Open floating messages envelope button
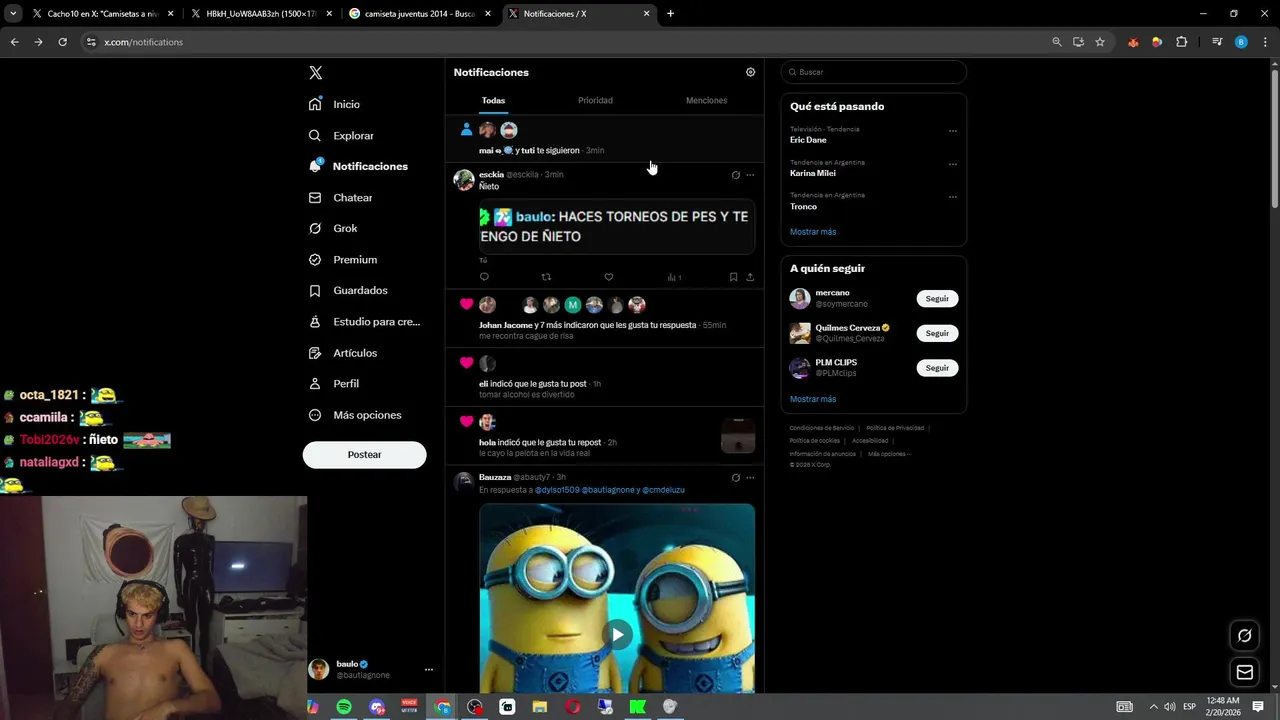The height and width of the screenshot is (720, 1280). (x=1244, y=672)
